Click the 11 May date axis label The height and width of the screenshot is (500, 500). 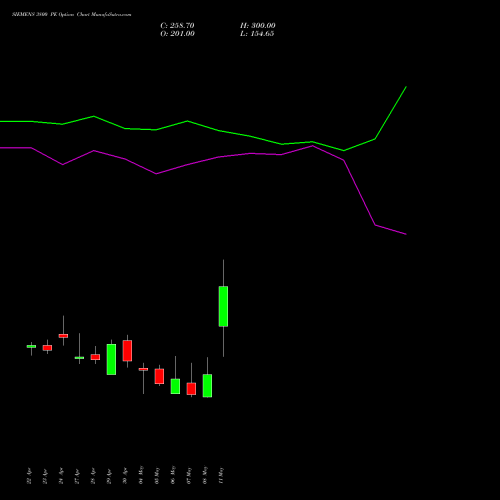(x=221, y=475)
